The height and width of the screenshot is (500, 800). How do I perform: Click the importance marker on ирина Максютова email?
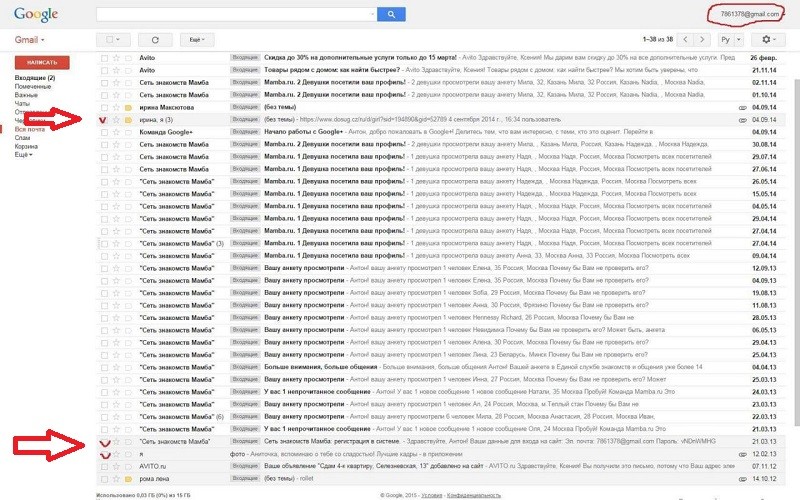click(128, 107)
